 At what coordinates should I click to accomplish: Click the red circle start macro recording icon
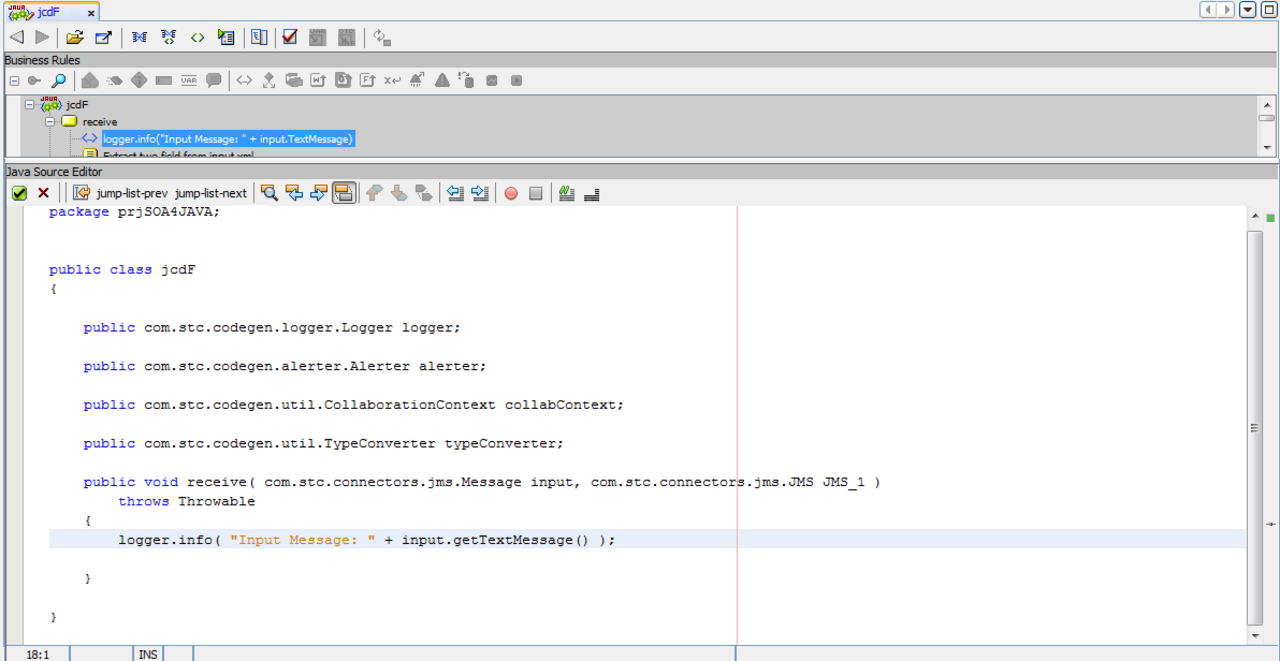pyautogui.click(x=511, y=193)
